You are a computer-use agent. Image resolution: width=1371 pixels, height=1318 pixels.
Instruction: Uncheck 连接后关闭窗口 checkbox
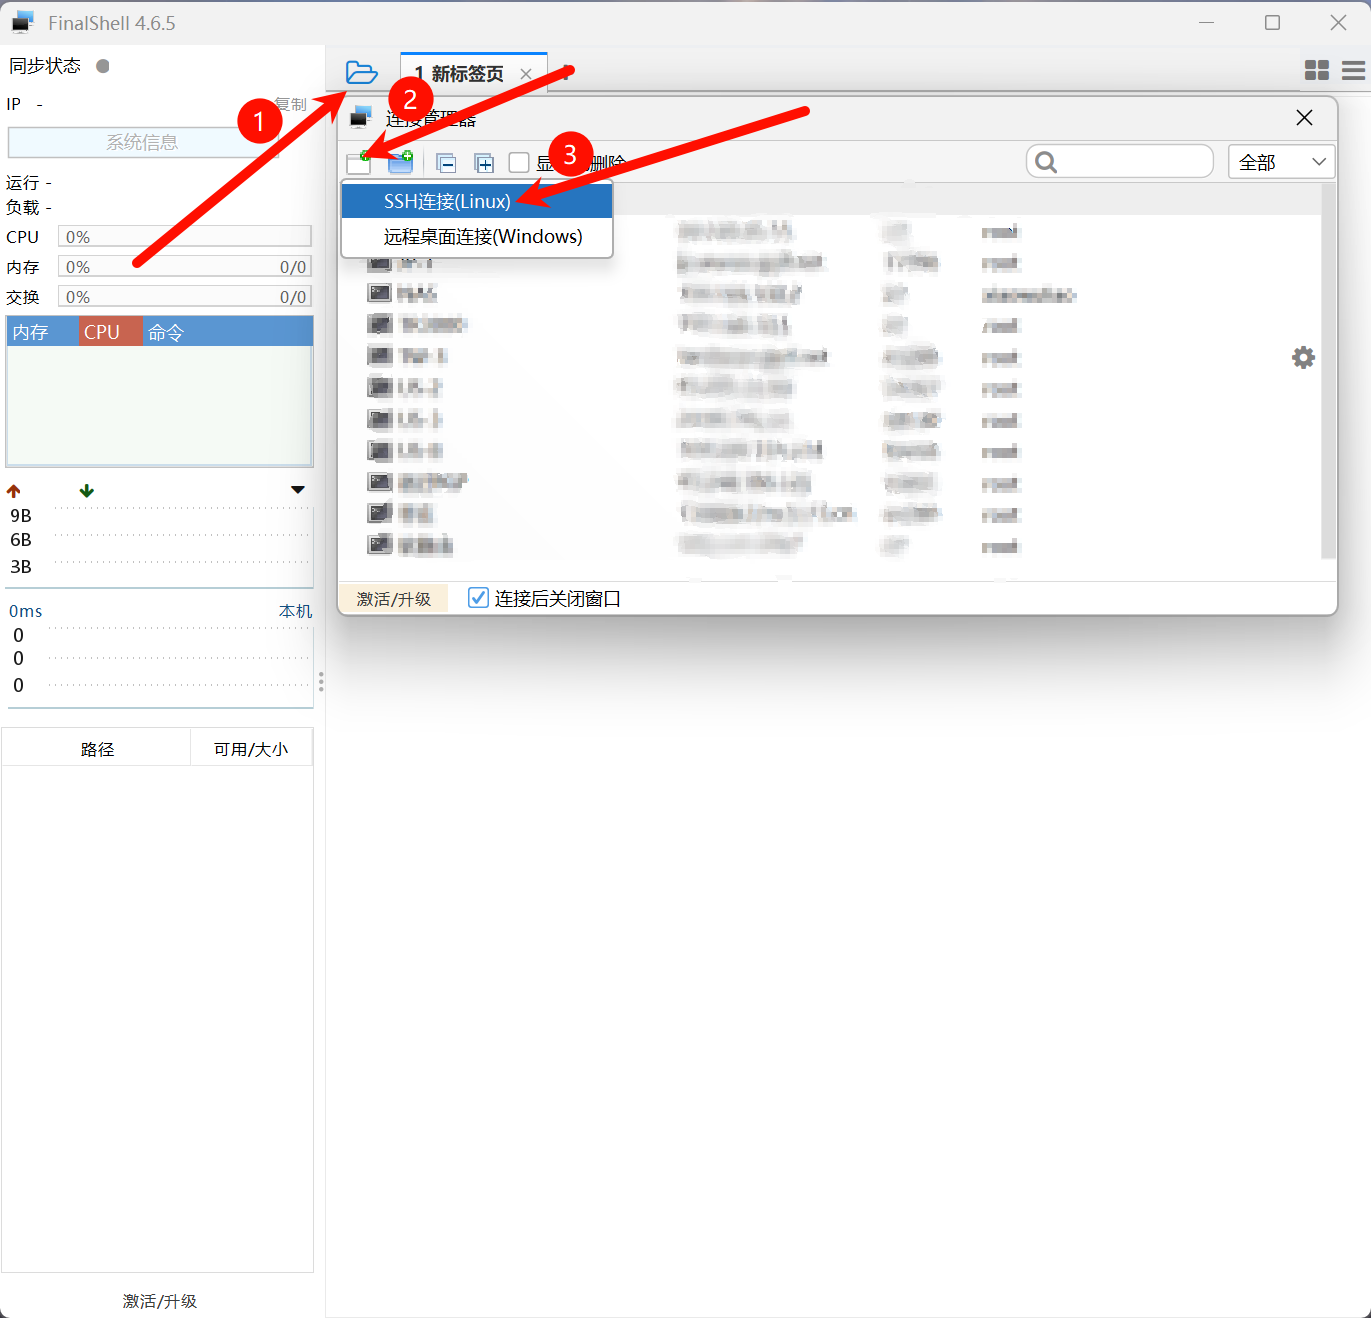479,598
